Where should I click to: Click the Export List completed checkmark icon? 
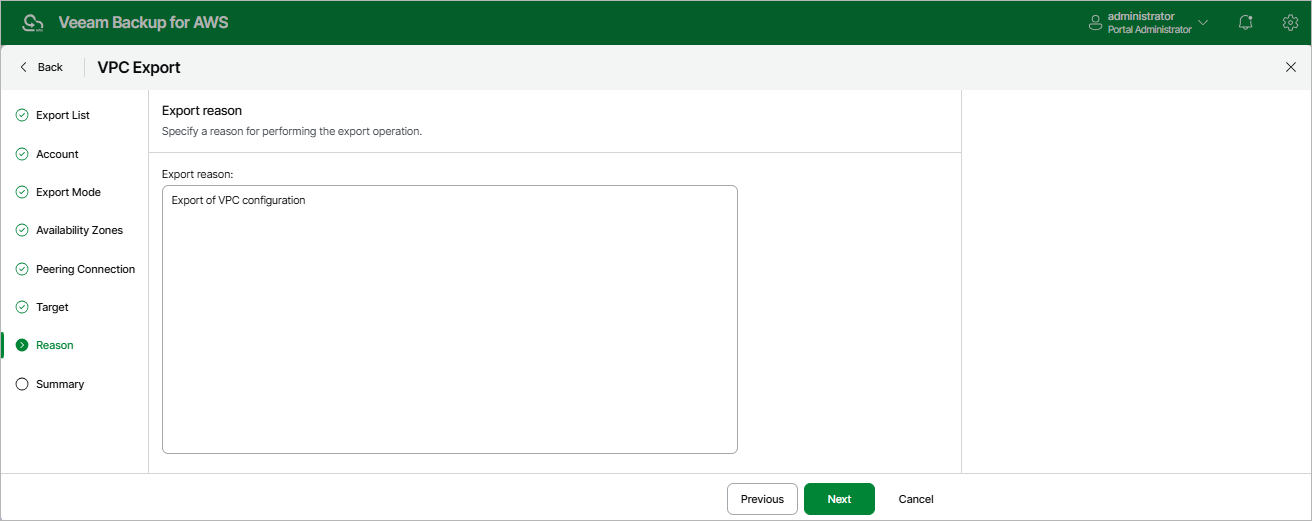pos(22,115)
